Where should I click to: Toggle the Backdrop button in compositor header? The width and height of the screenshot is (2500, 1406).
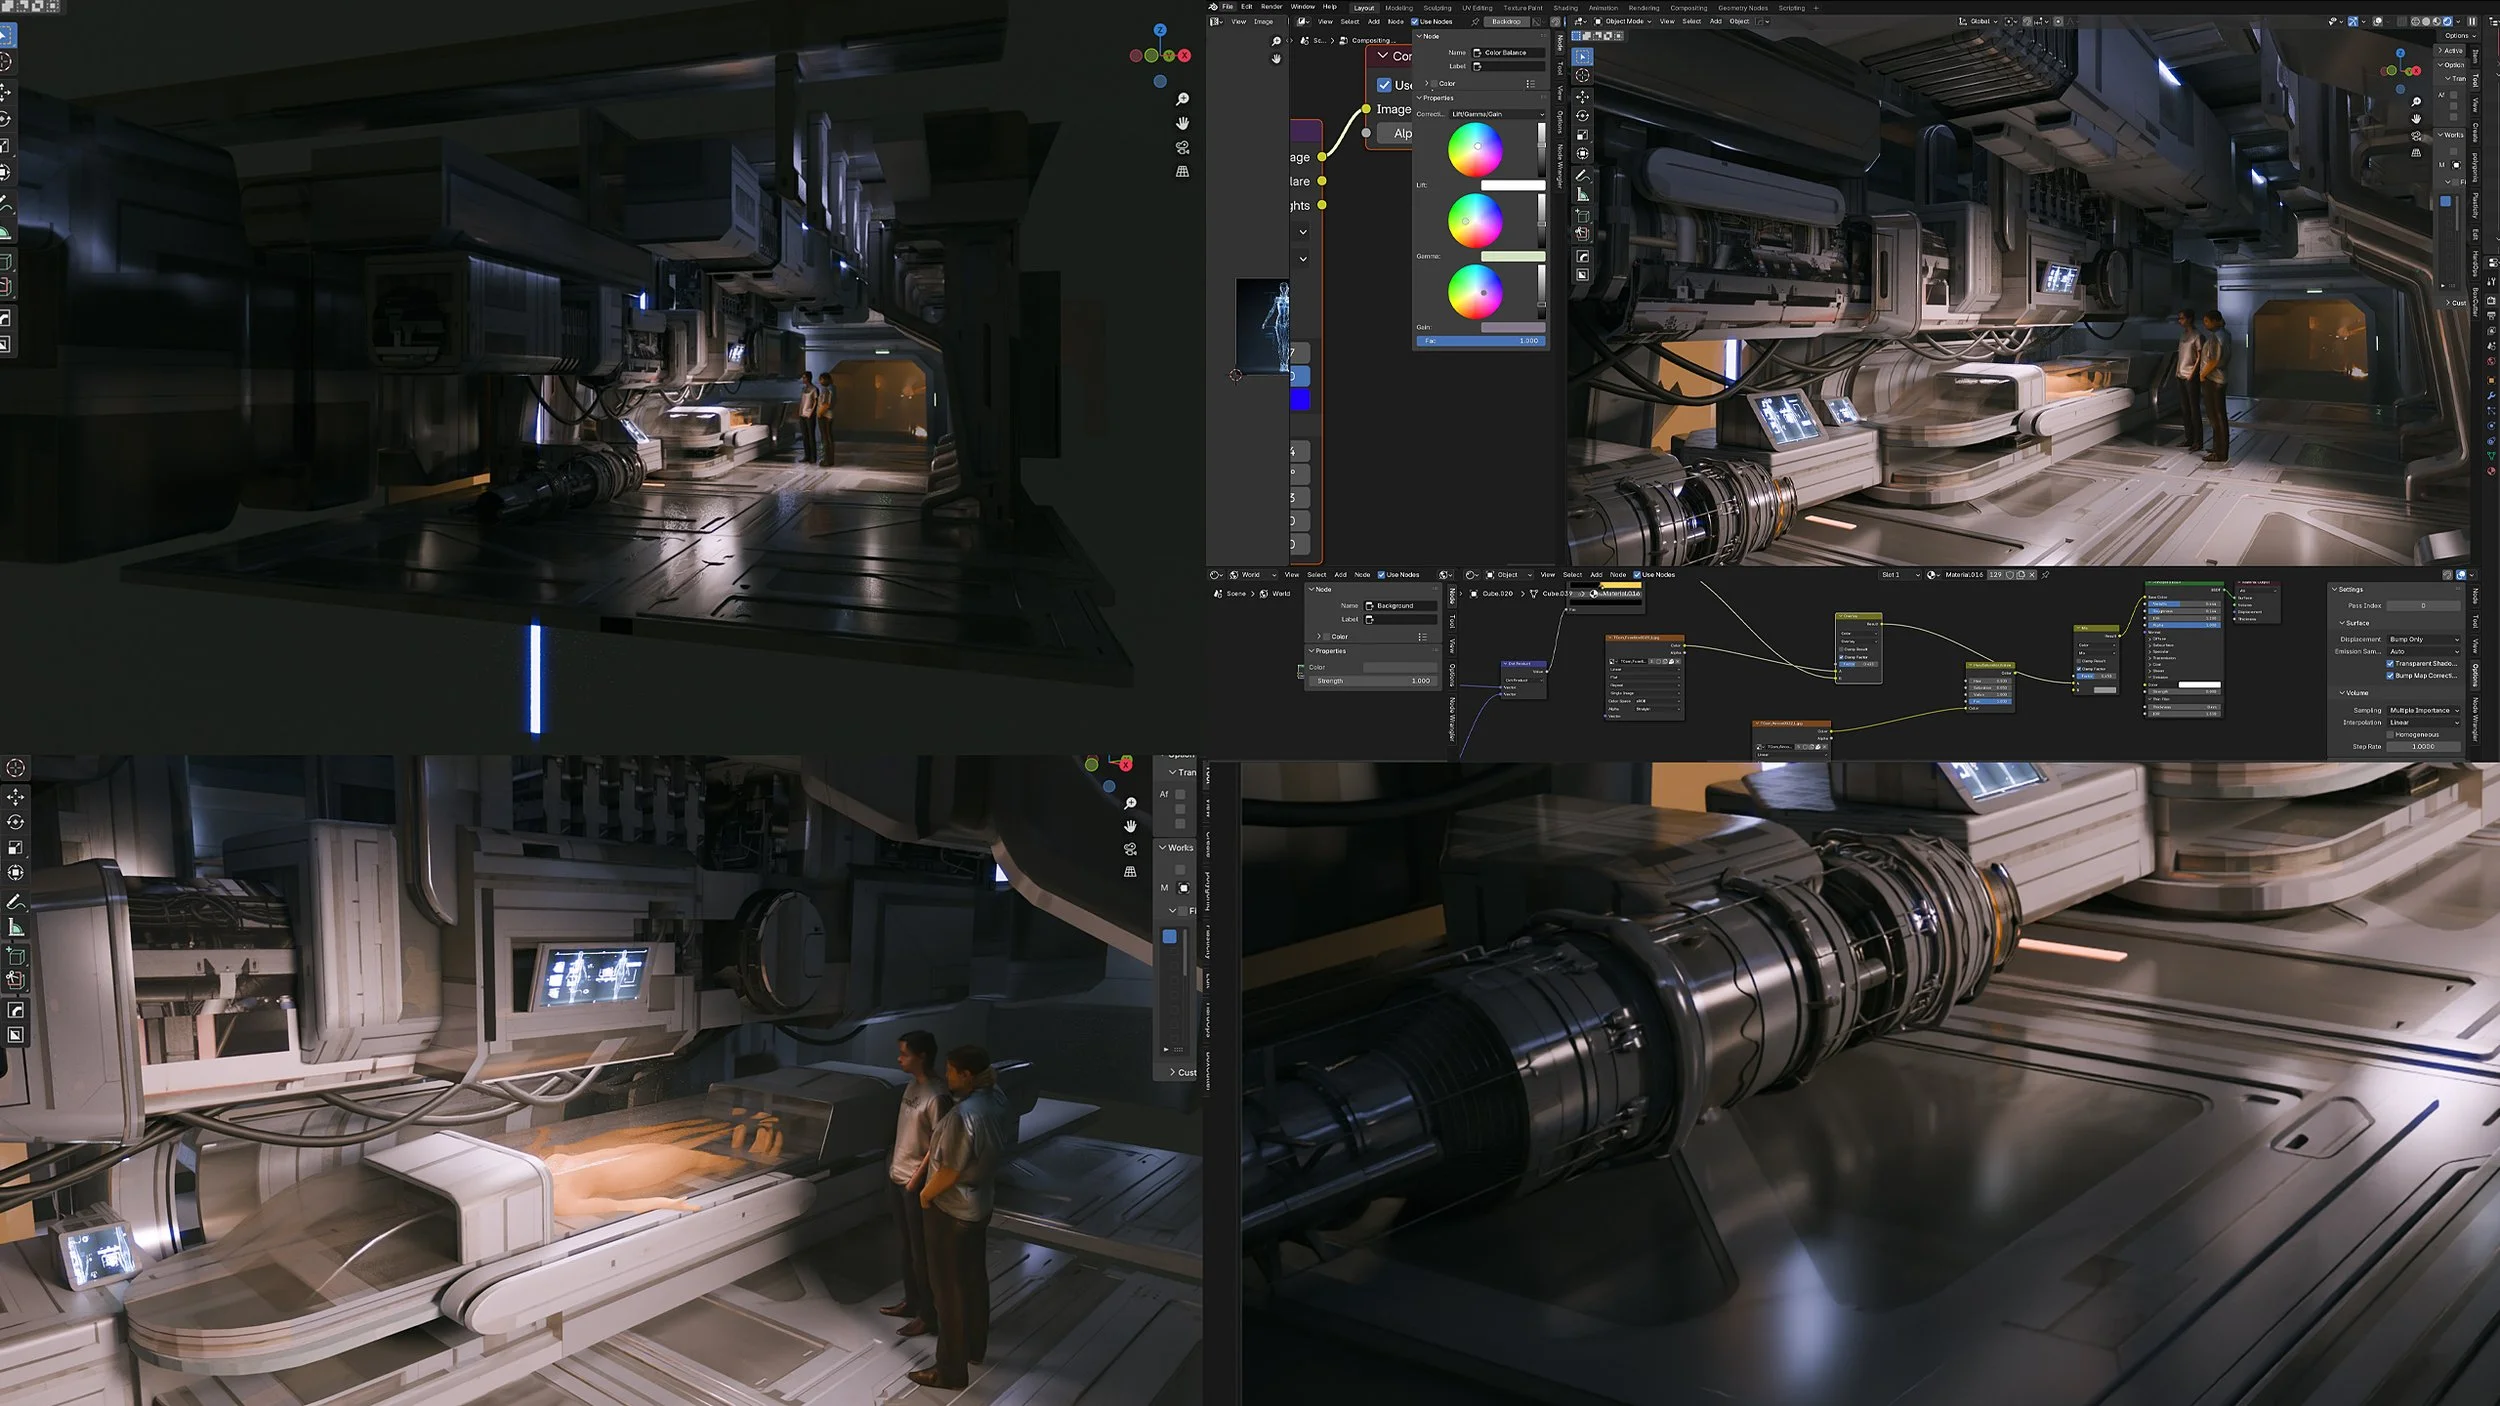point(1506,21)
